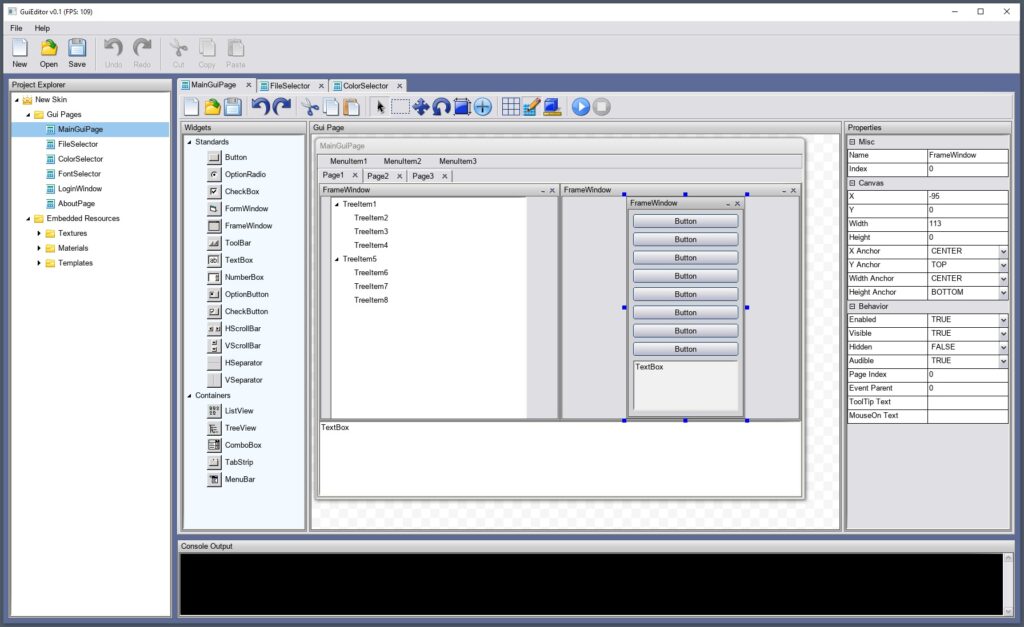1024x627 pixels.
Task: Click the blue redo arrow in editor toolbar
Action: 281,106
